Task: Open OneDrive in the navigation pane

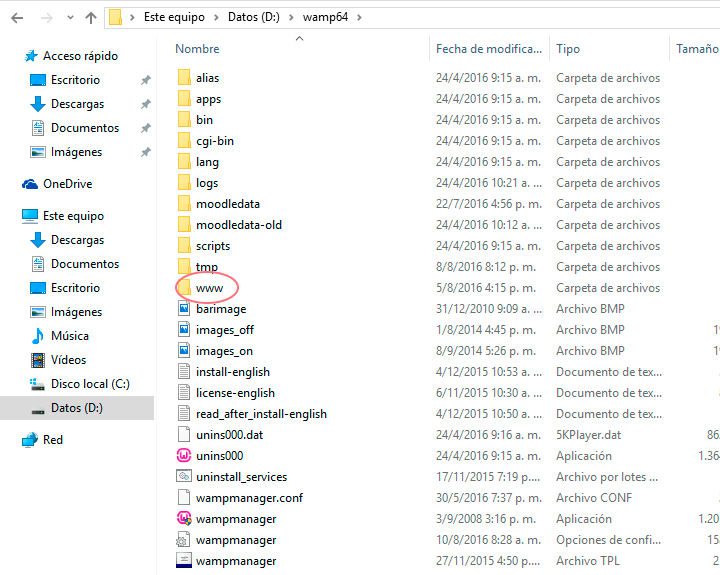Action: 67,184
